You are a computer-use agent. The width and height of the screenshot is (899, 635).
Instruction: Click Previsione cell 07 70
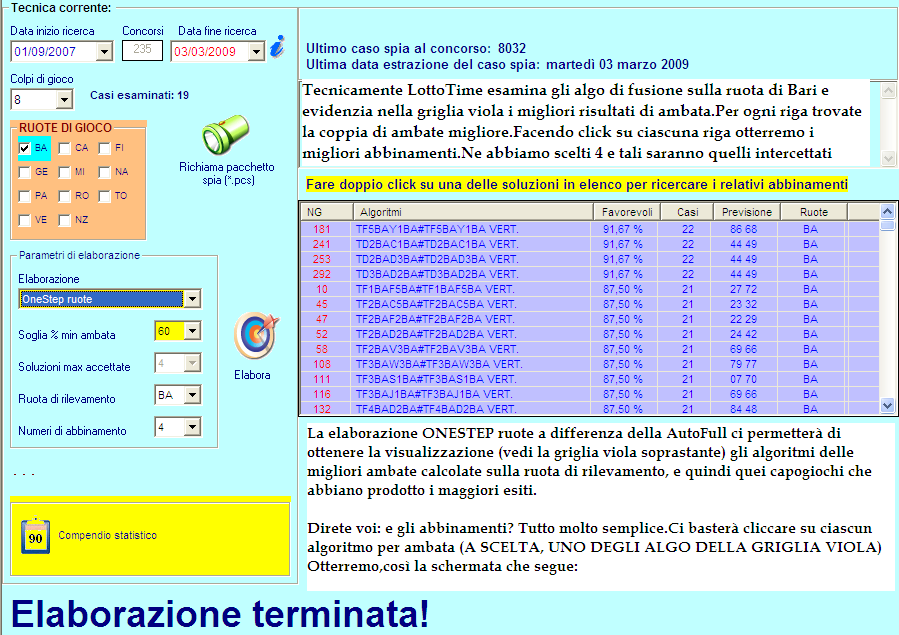pyautogui.click(x=743, y=379)
